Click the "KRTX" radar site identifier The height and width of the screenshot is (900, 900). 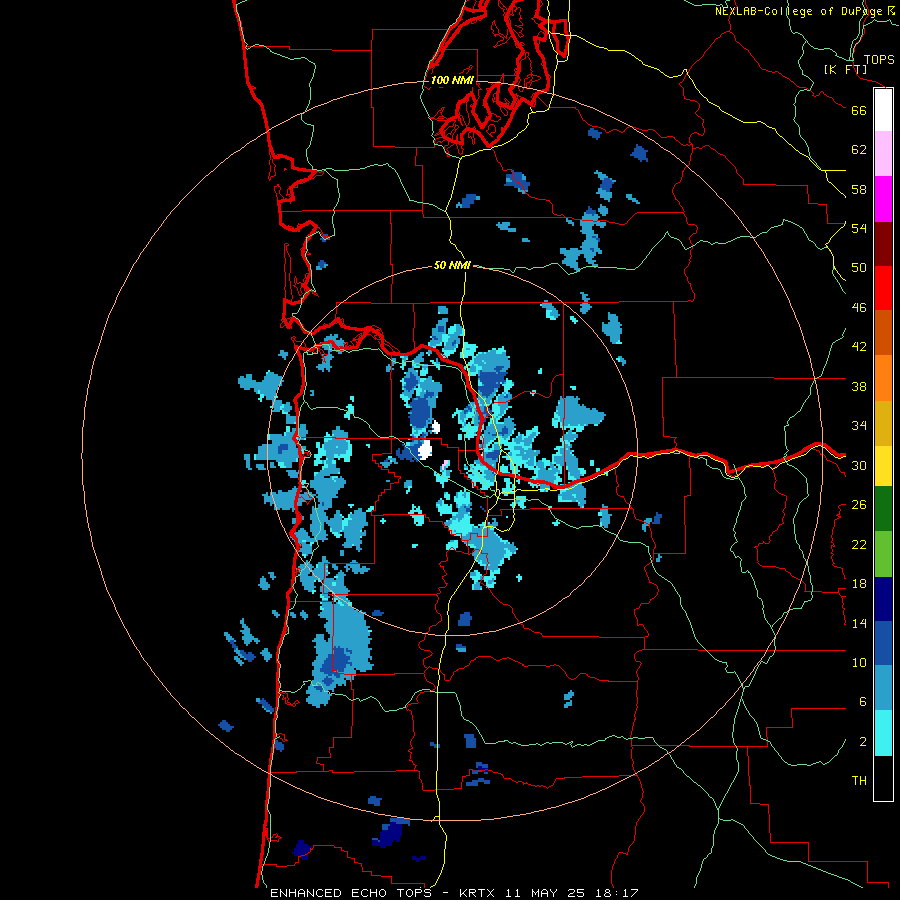click(478, 893)
